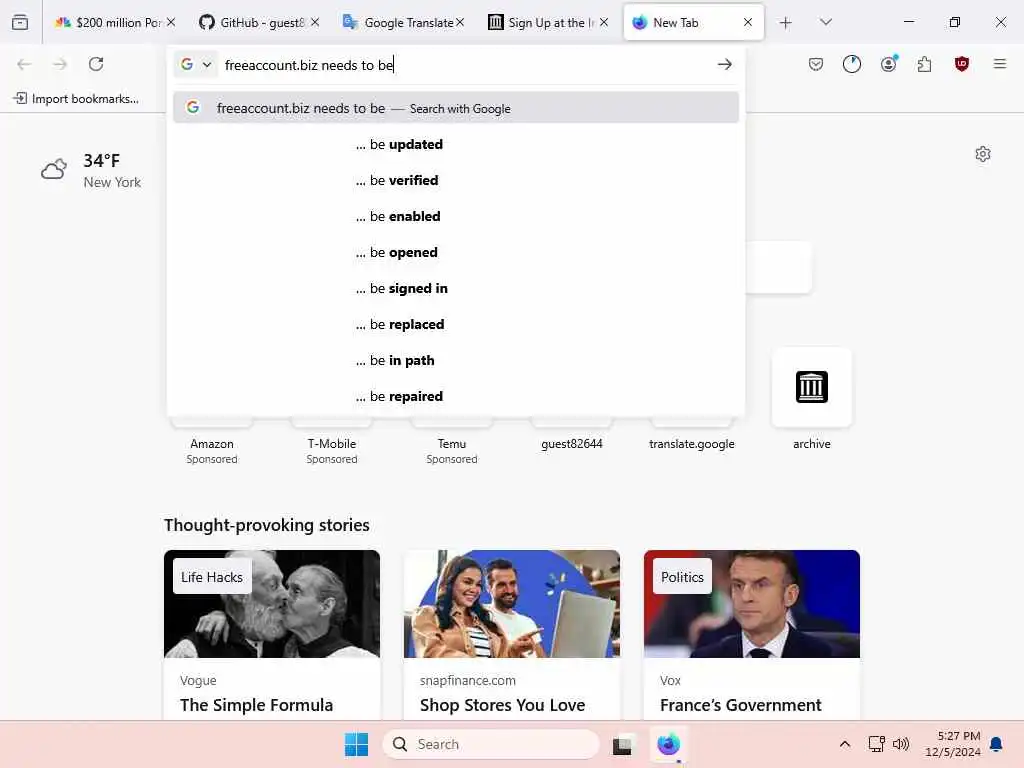The image size is (1024, 768).
Task: Pick the 'be replaced' suggestion
Action: coord(456,324)
